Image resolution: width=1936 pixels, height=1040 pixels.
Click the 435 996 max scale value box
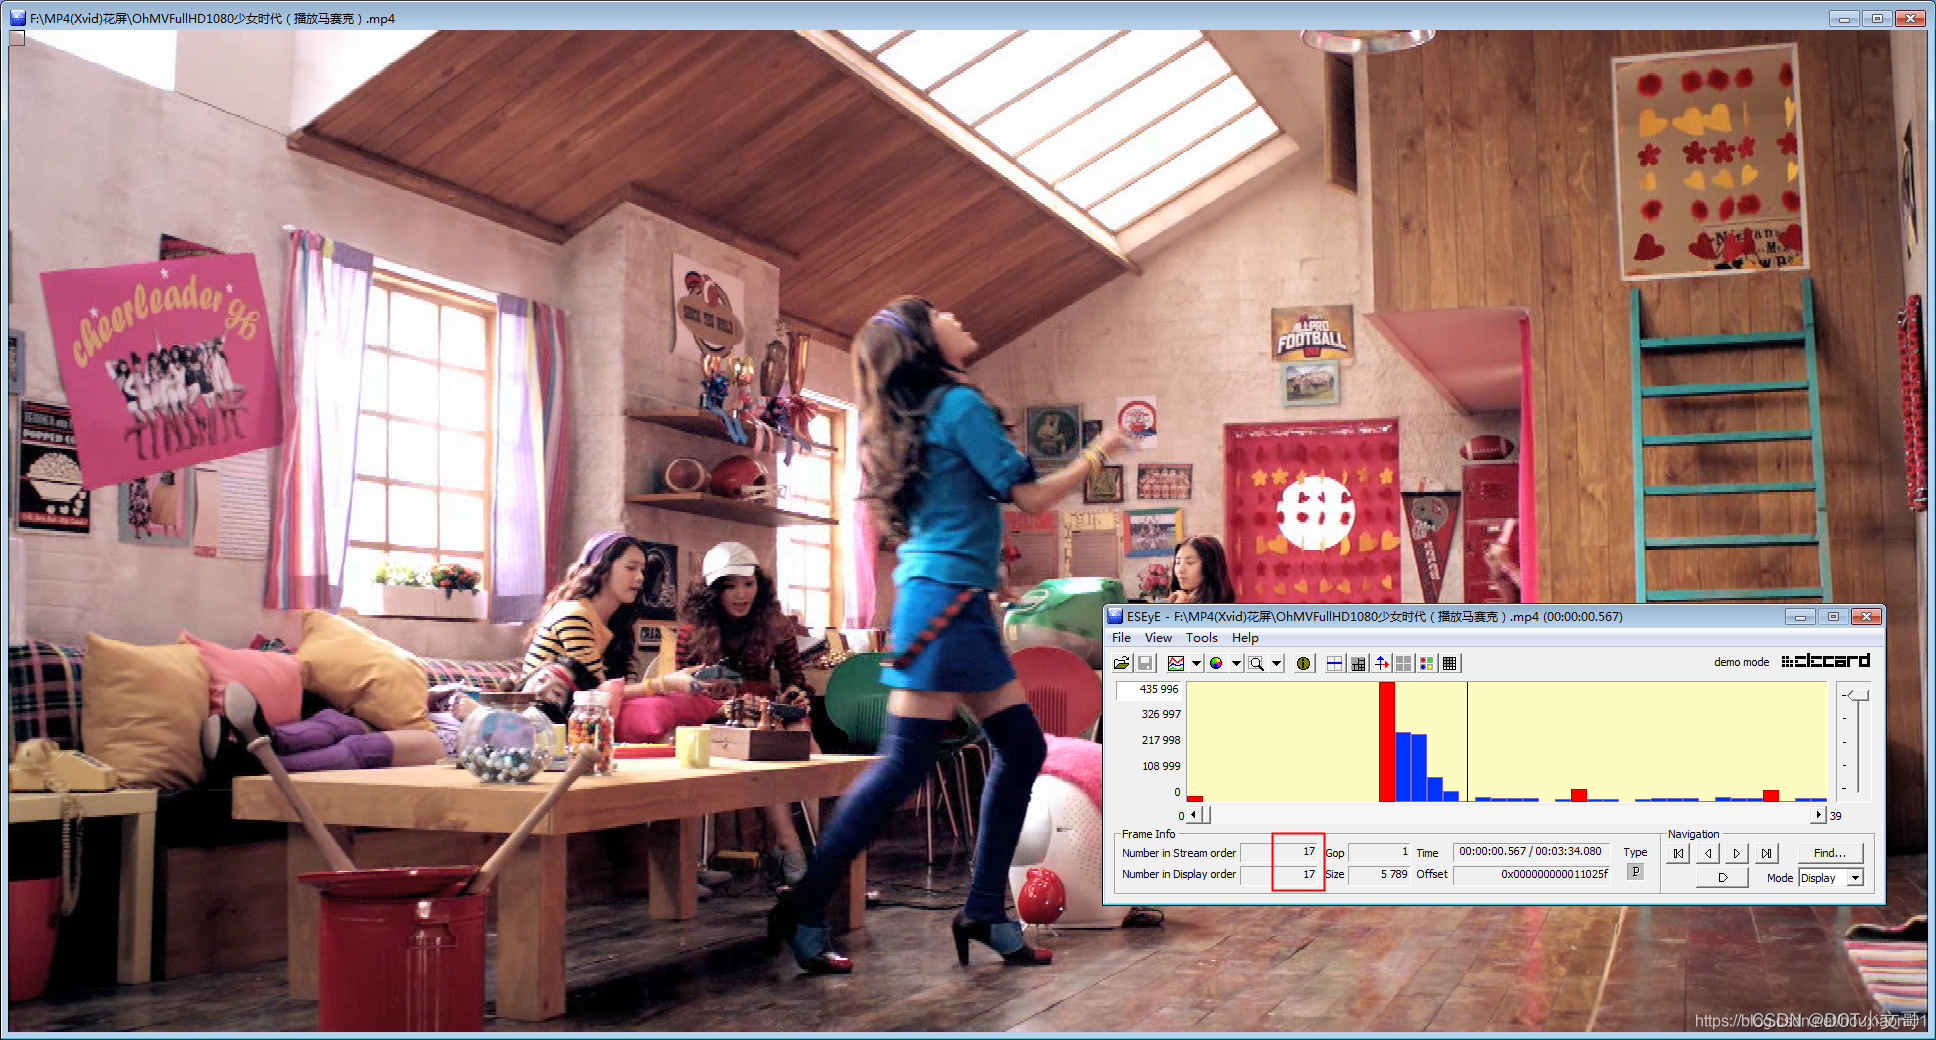click(1149, 690)
